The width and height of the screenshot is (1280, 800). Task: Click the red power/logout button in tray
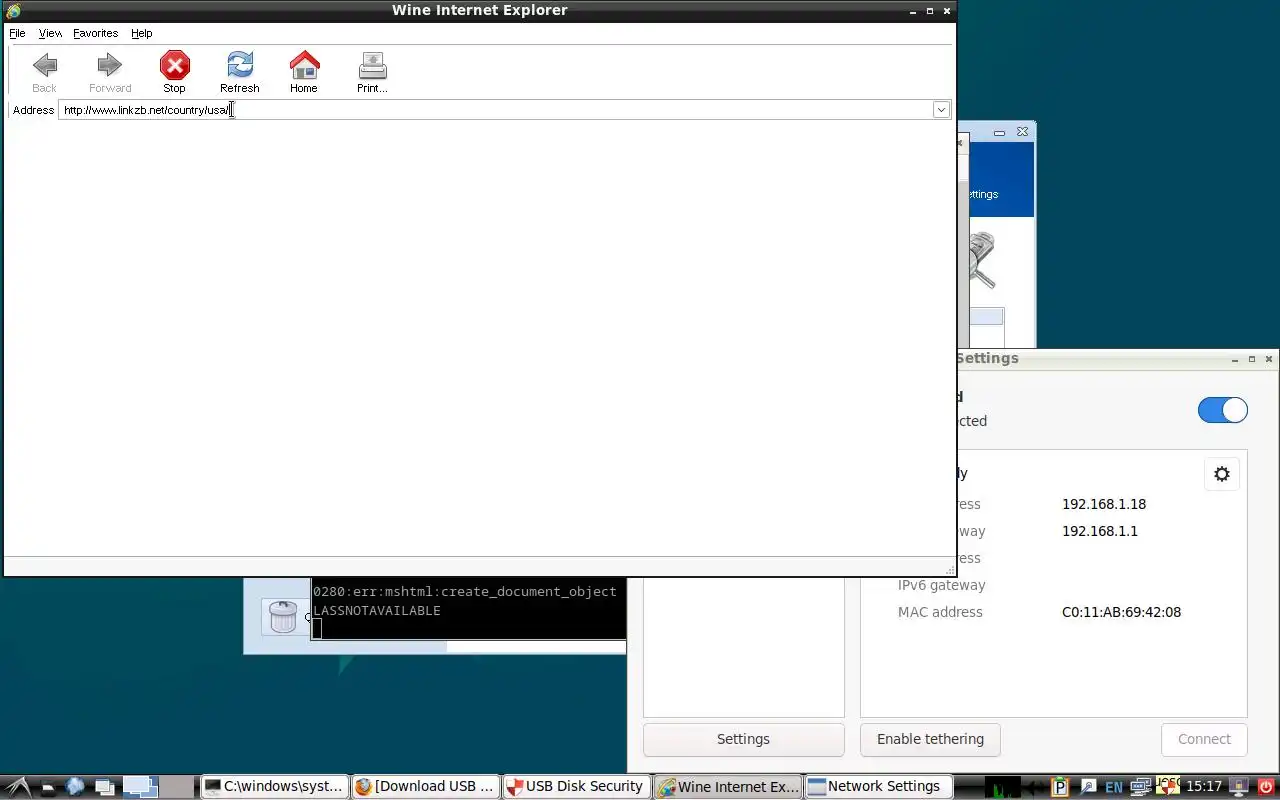click(1266, 787)
